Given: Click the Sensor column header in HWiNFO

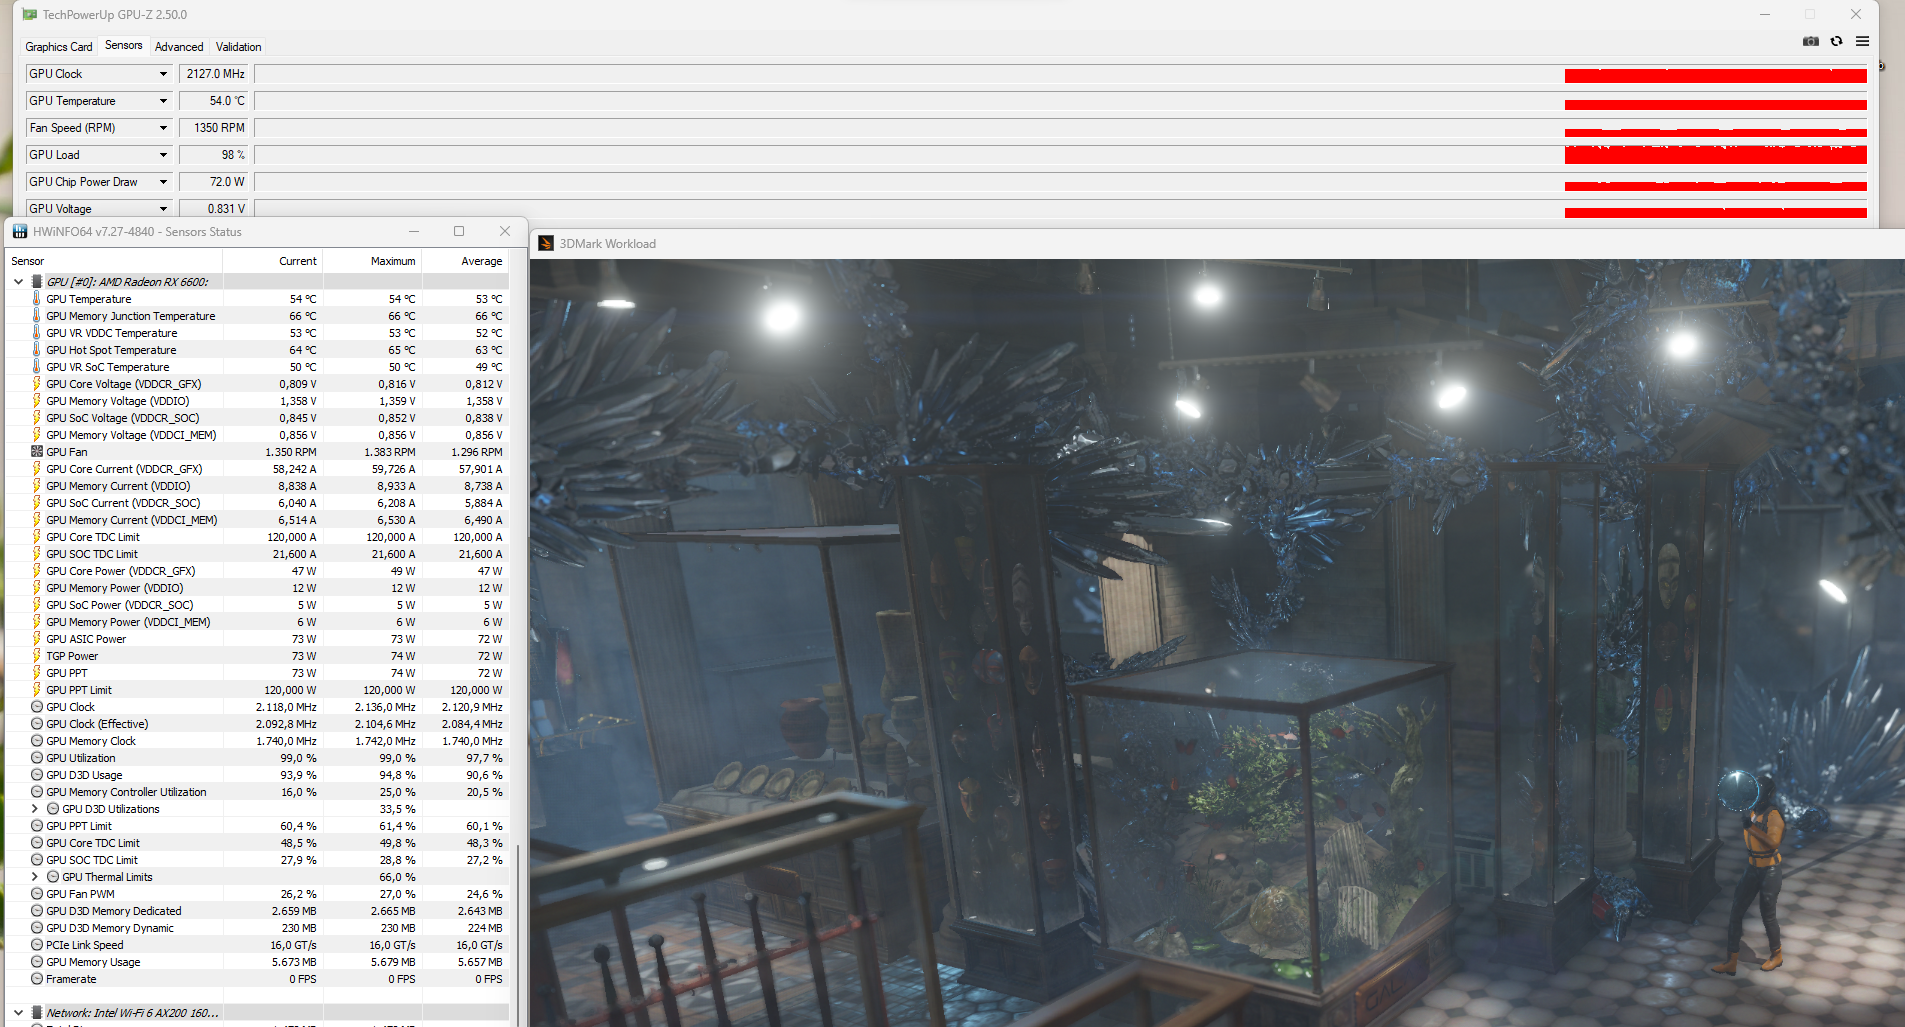Looking at the screenshot, I should pyautogui.click(x=114, y=261).
